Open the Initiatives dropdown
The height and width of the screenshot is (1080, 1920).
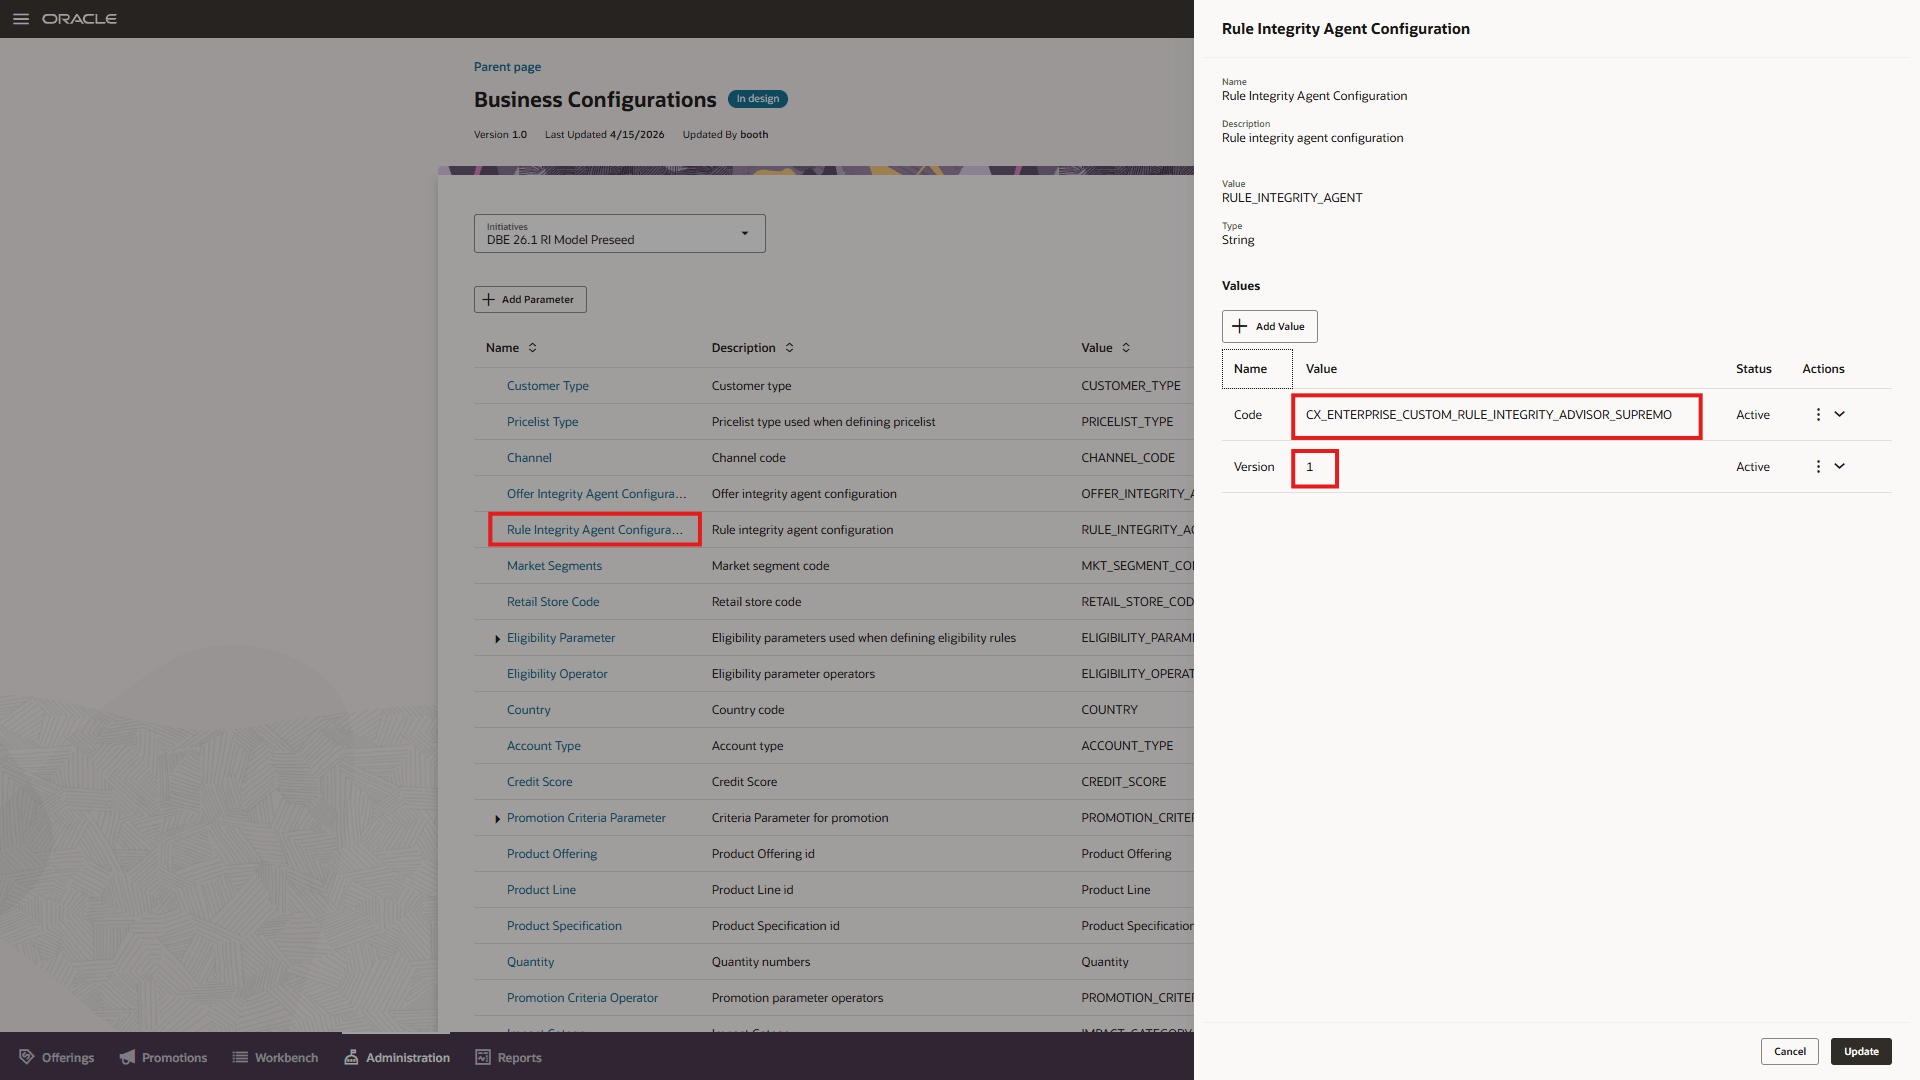(x=620, y=233)
